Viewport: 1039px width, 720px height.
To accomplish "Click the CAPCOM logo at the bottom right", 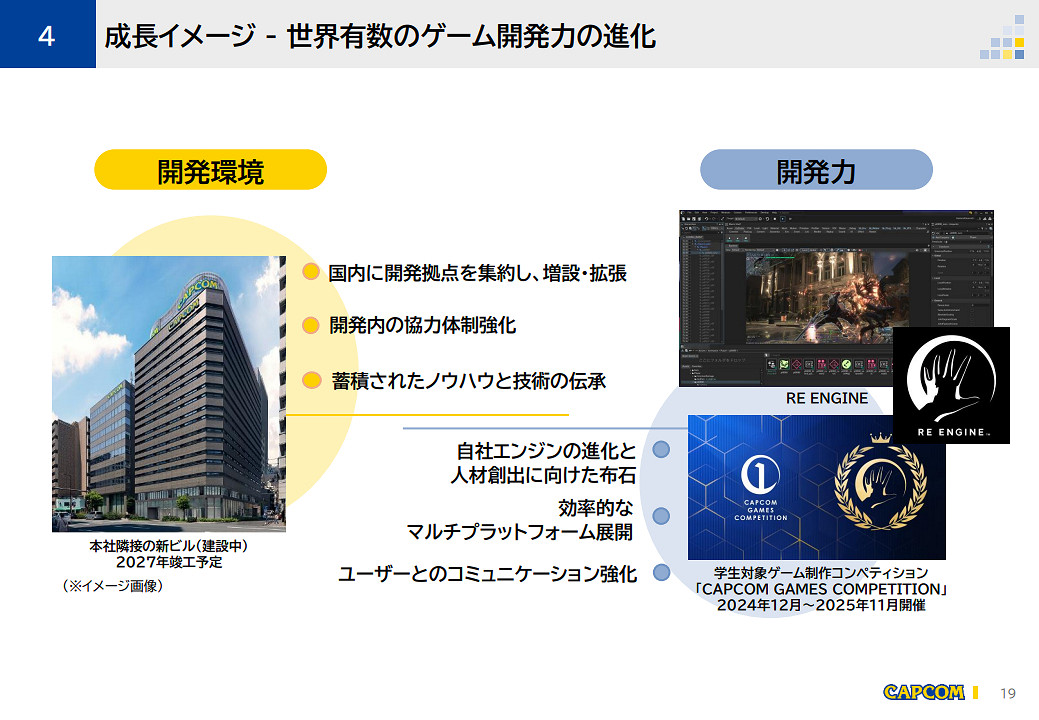I will pos(923,692).
